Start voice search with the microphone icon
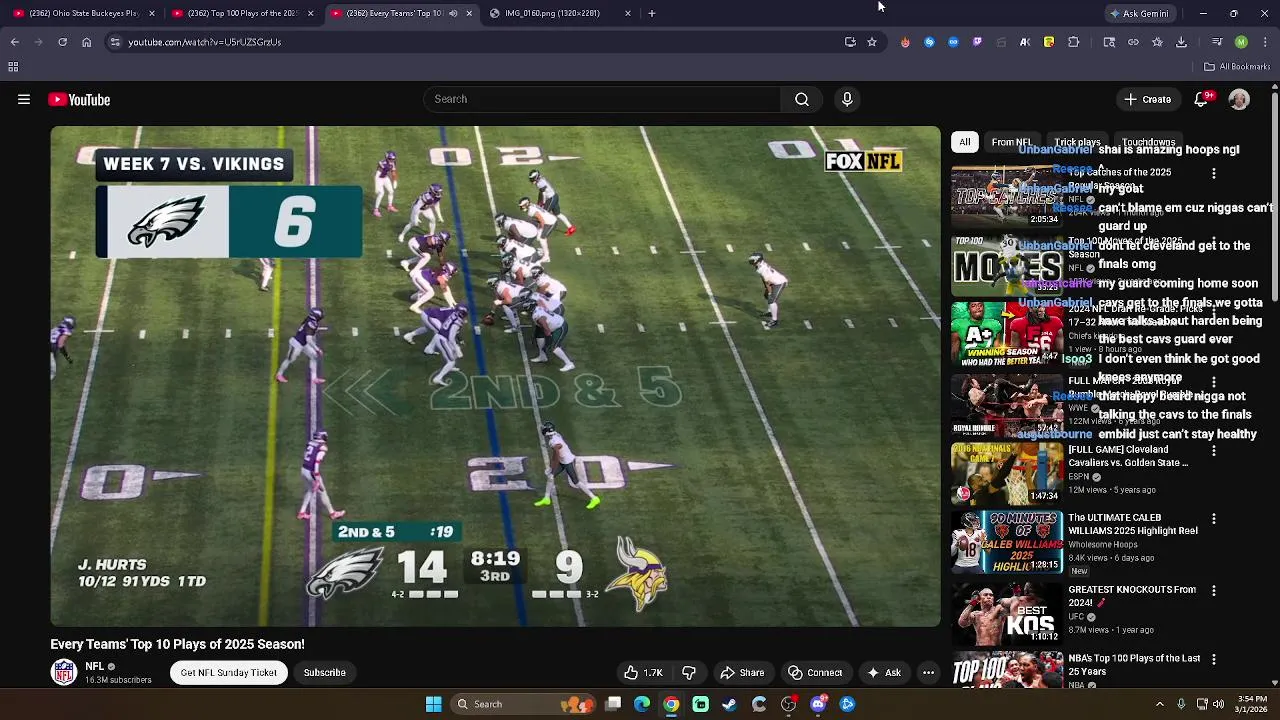 (847, 99)
